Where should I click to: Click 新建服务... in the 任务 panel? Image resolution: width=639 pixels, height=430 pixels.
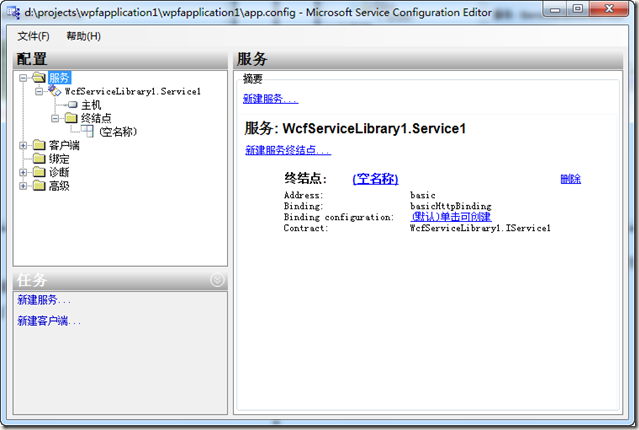44,300
